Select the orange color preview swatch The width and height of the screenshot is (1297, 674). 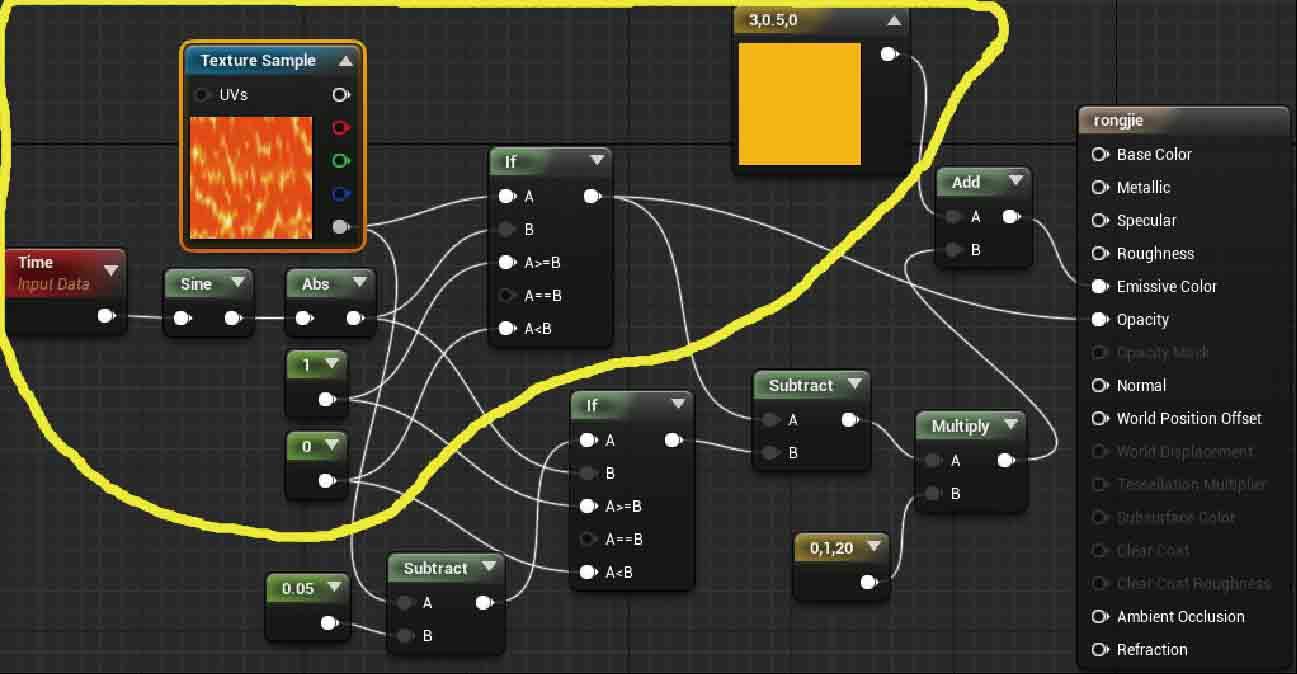click(x=799, y=103)
